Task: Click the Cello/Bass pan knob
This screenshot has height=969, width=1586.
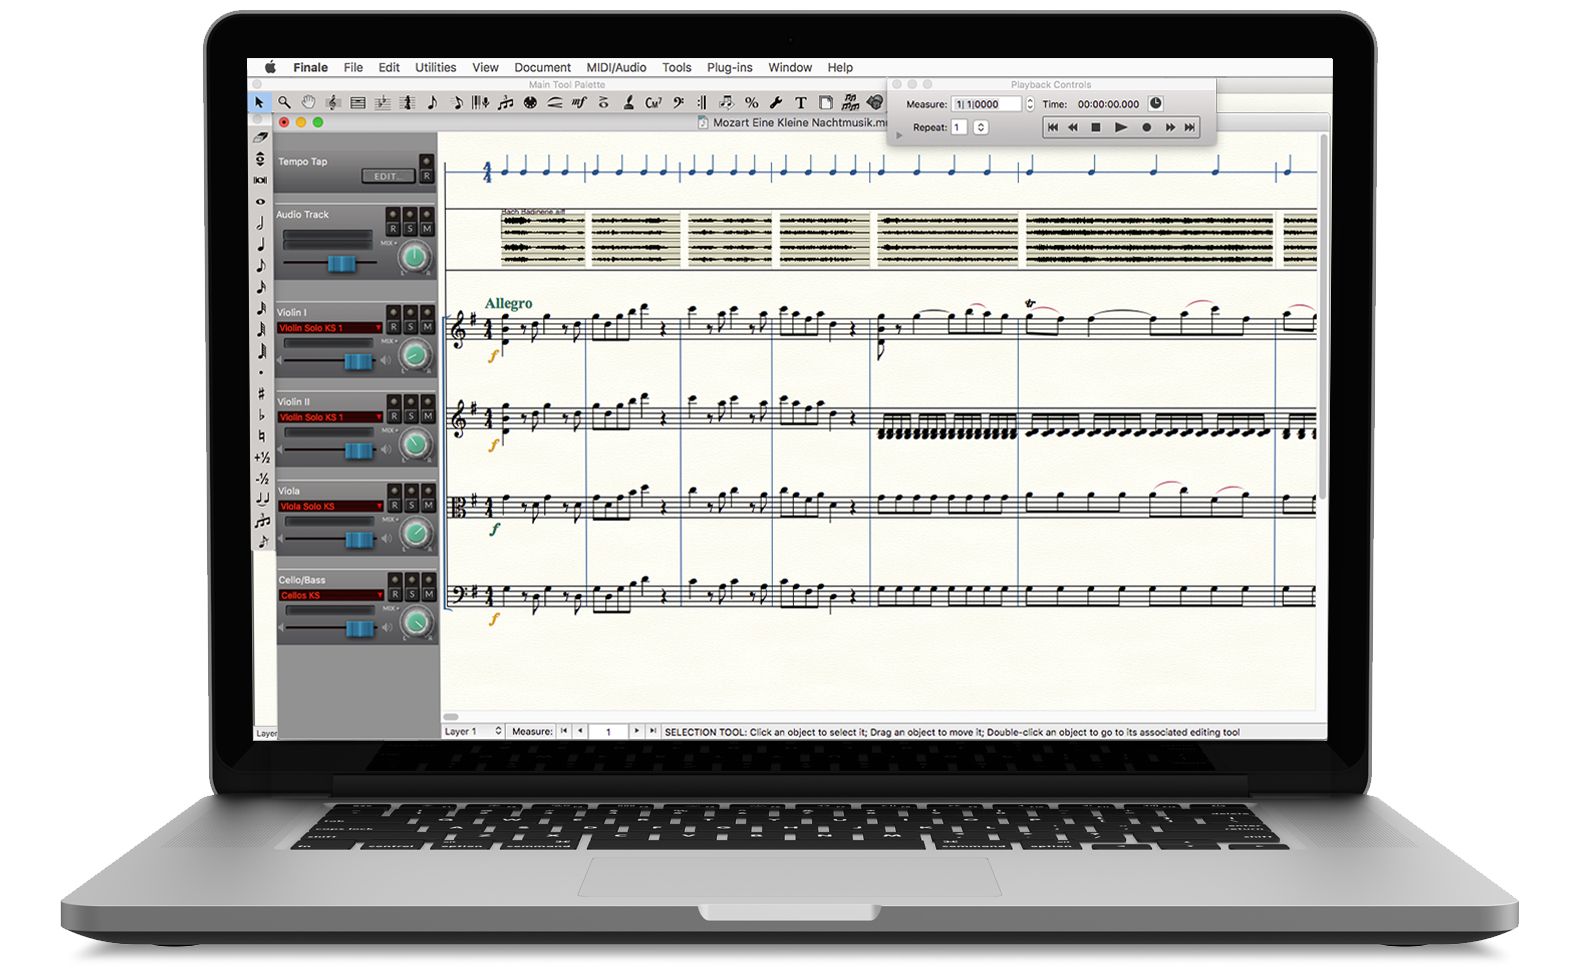Action: [x=416, y=622]
